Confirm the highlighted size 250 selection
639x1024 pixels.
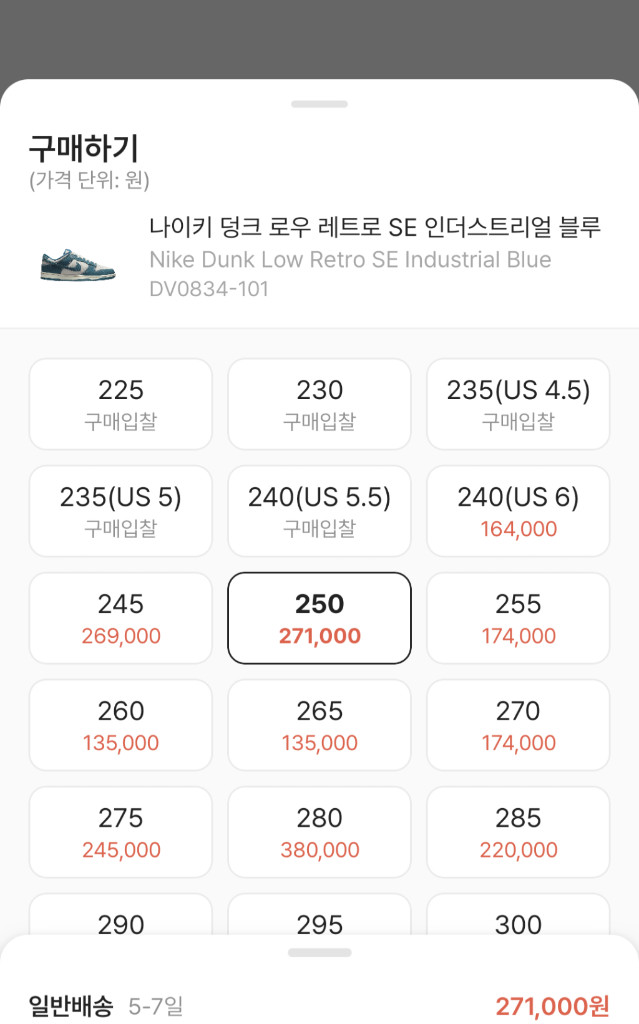point(318,618)
